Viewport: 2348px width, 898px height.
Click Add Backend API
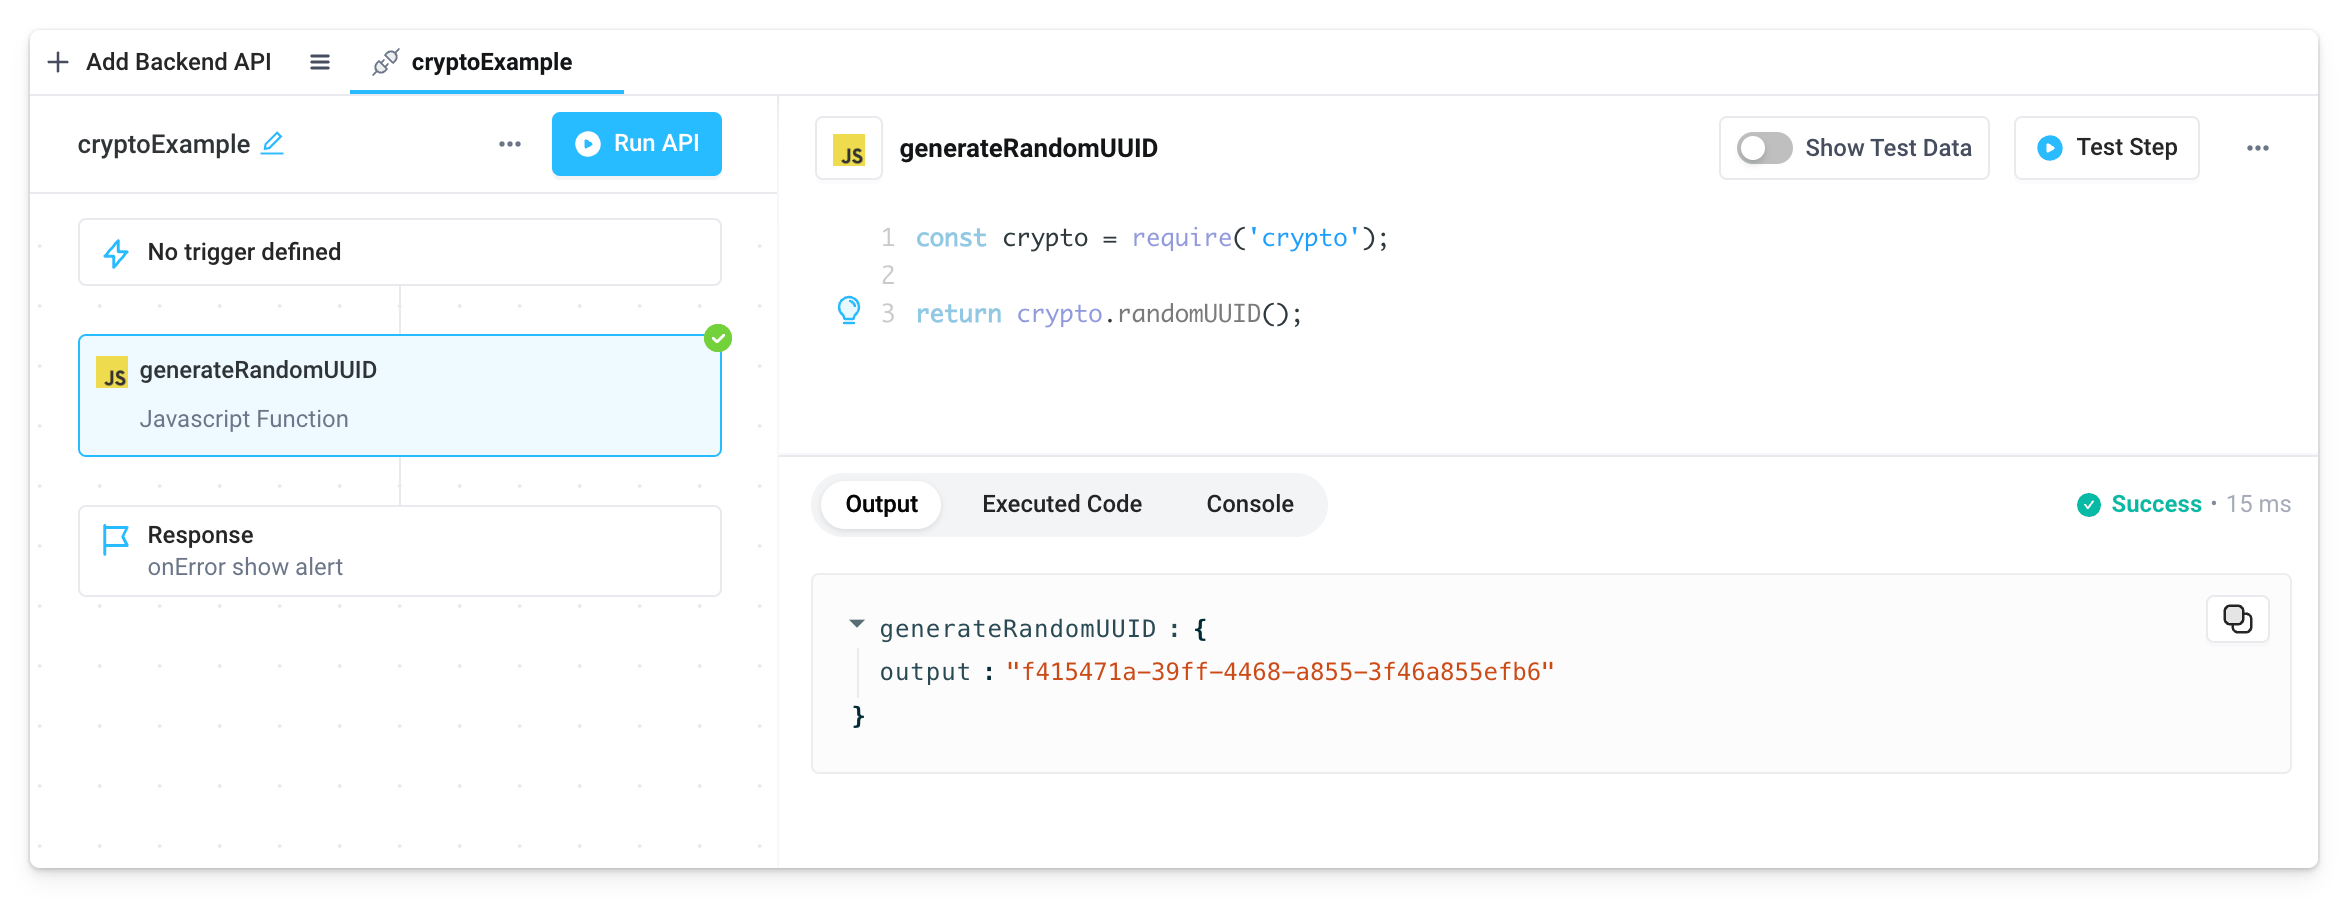tap(160, 61)
